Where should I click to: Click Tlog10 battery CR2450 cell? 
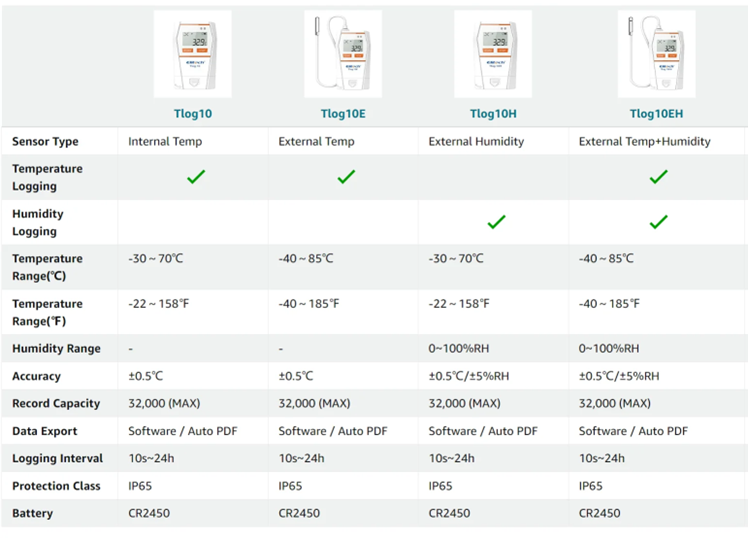[149, 513]
